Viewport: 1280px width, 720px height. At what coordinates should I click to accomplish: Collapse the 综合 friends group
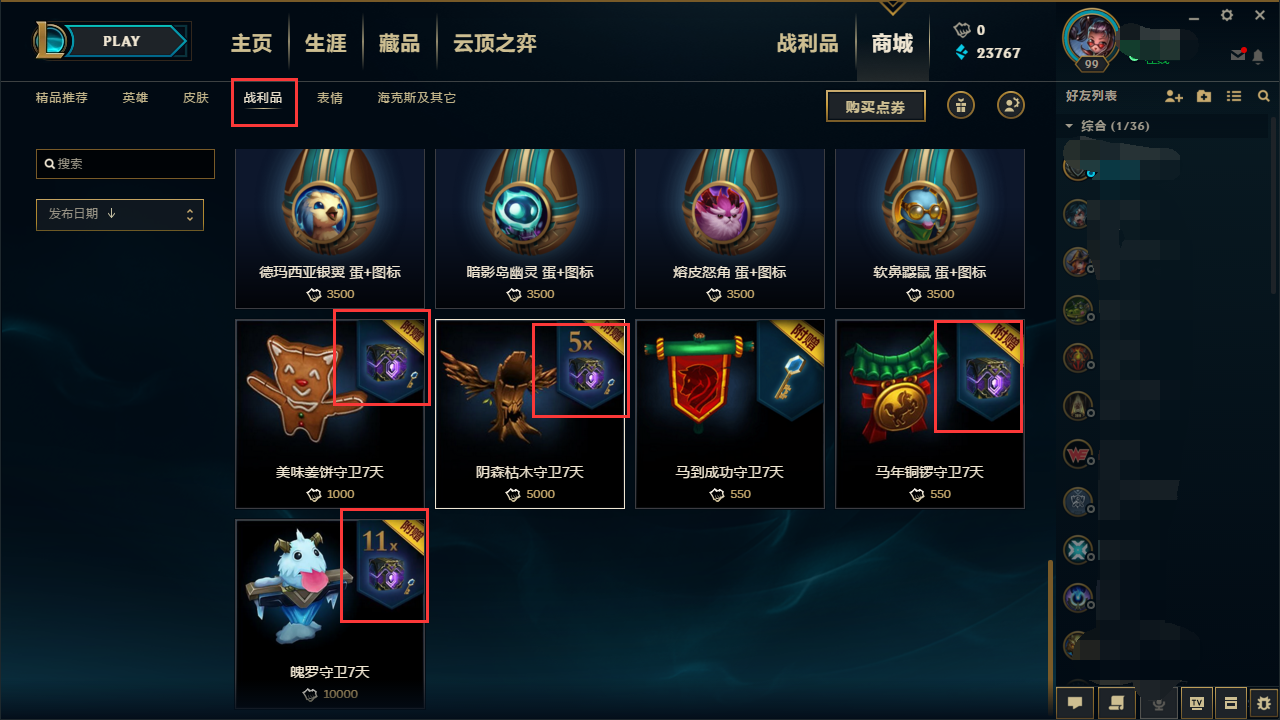(x=1069, y=126)
